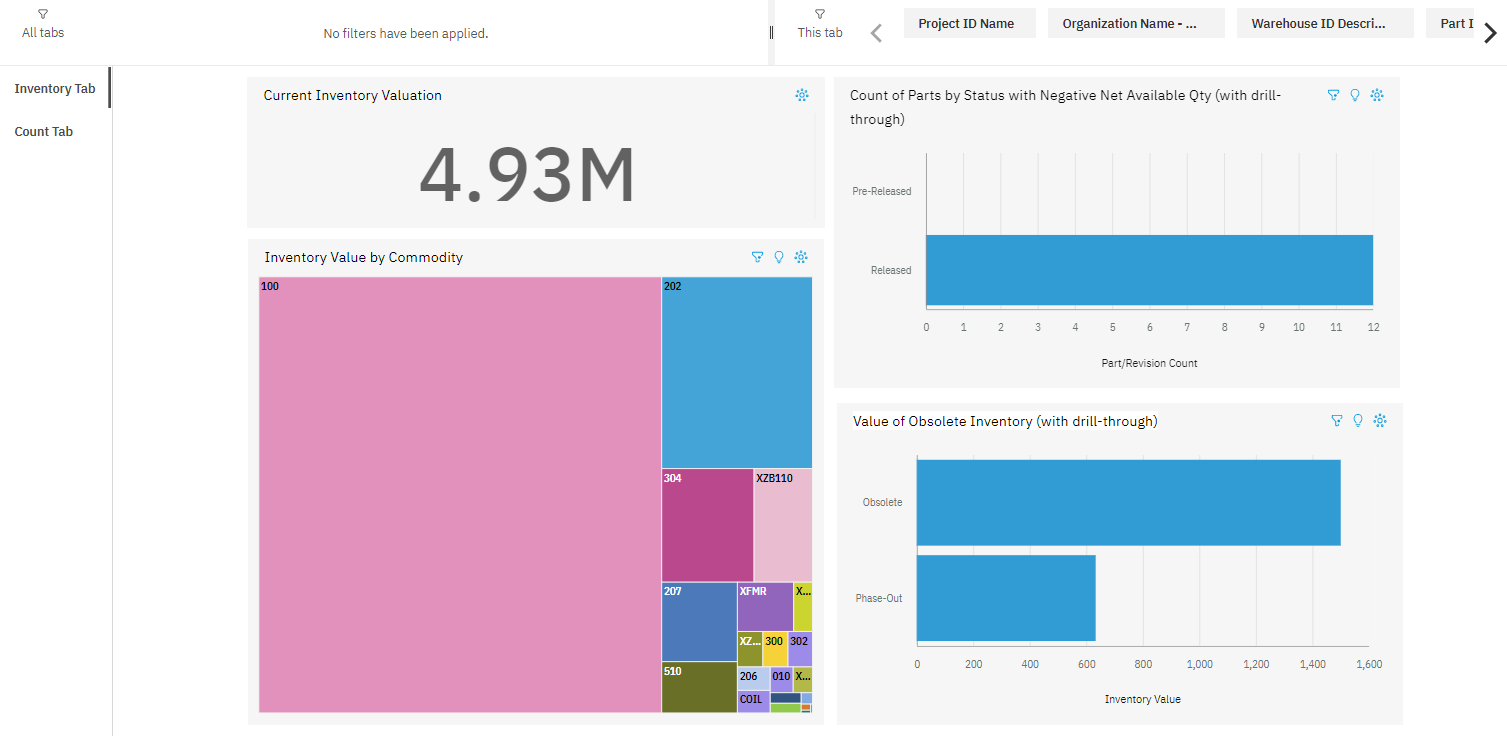This screenshot has width=1507, height=740.
Task: Show insights lightbulb for Inventory Value by Commodity
Action: pyautogui.click(x=779, y=257)
